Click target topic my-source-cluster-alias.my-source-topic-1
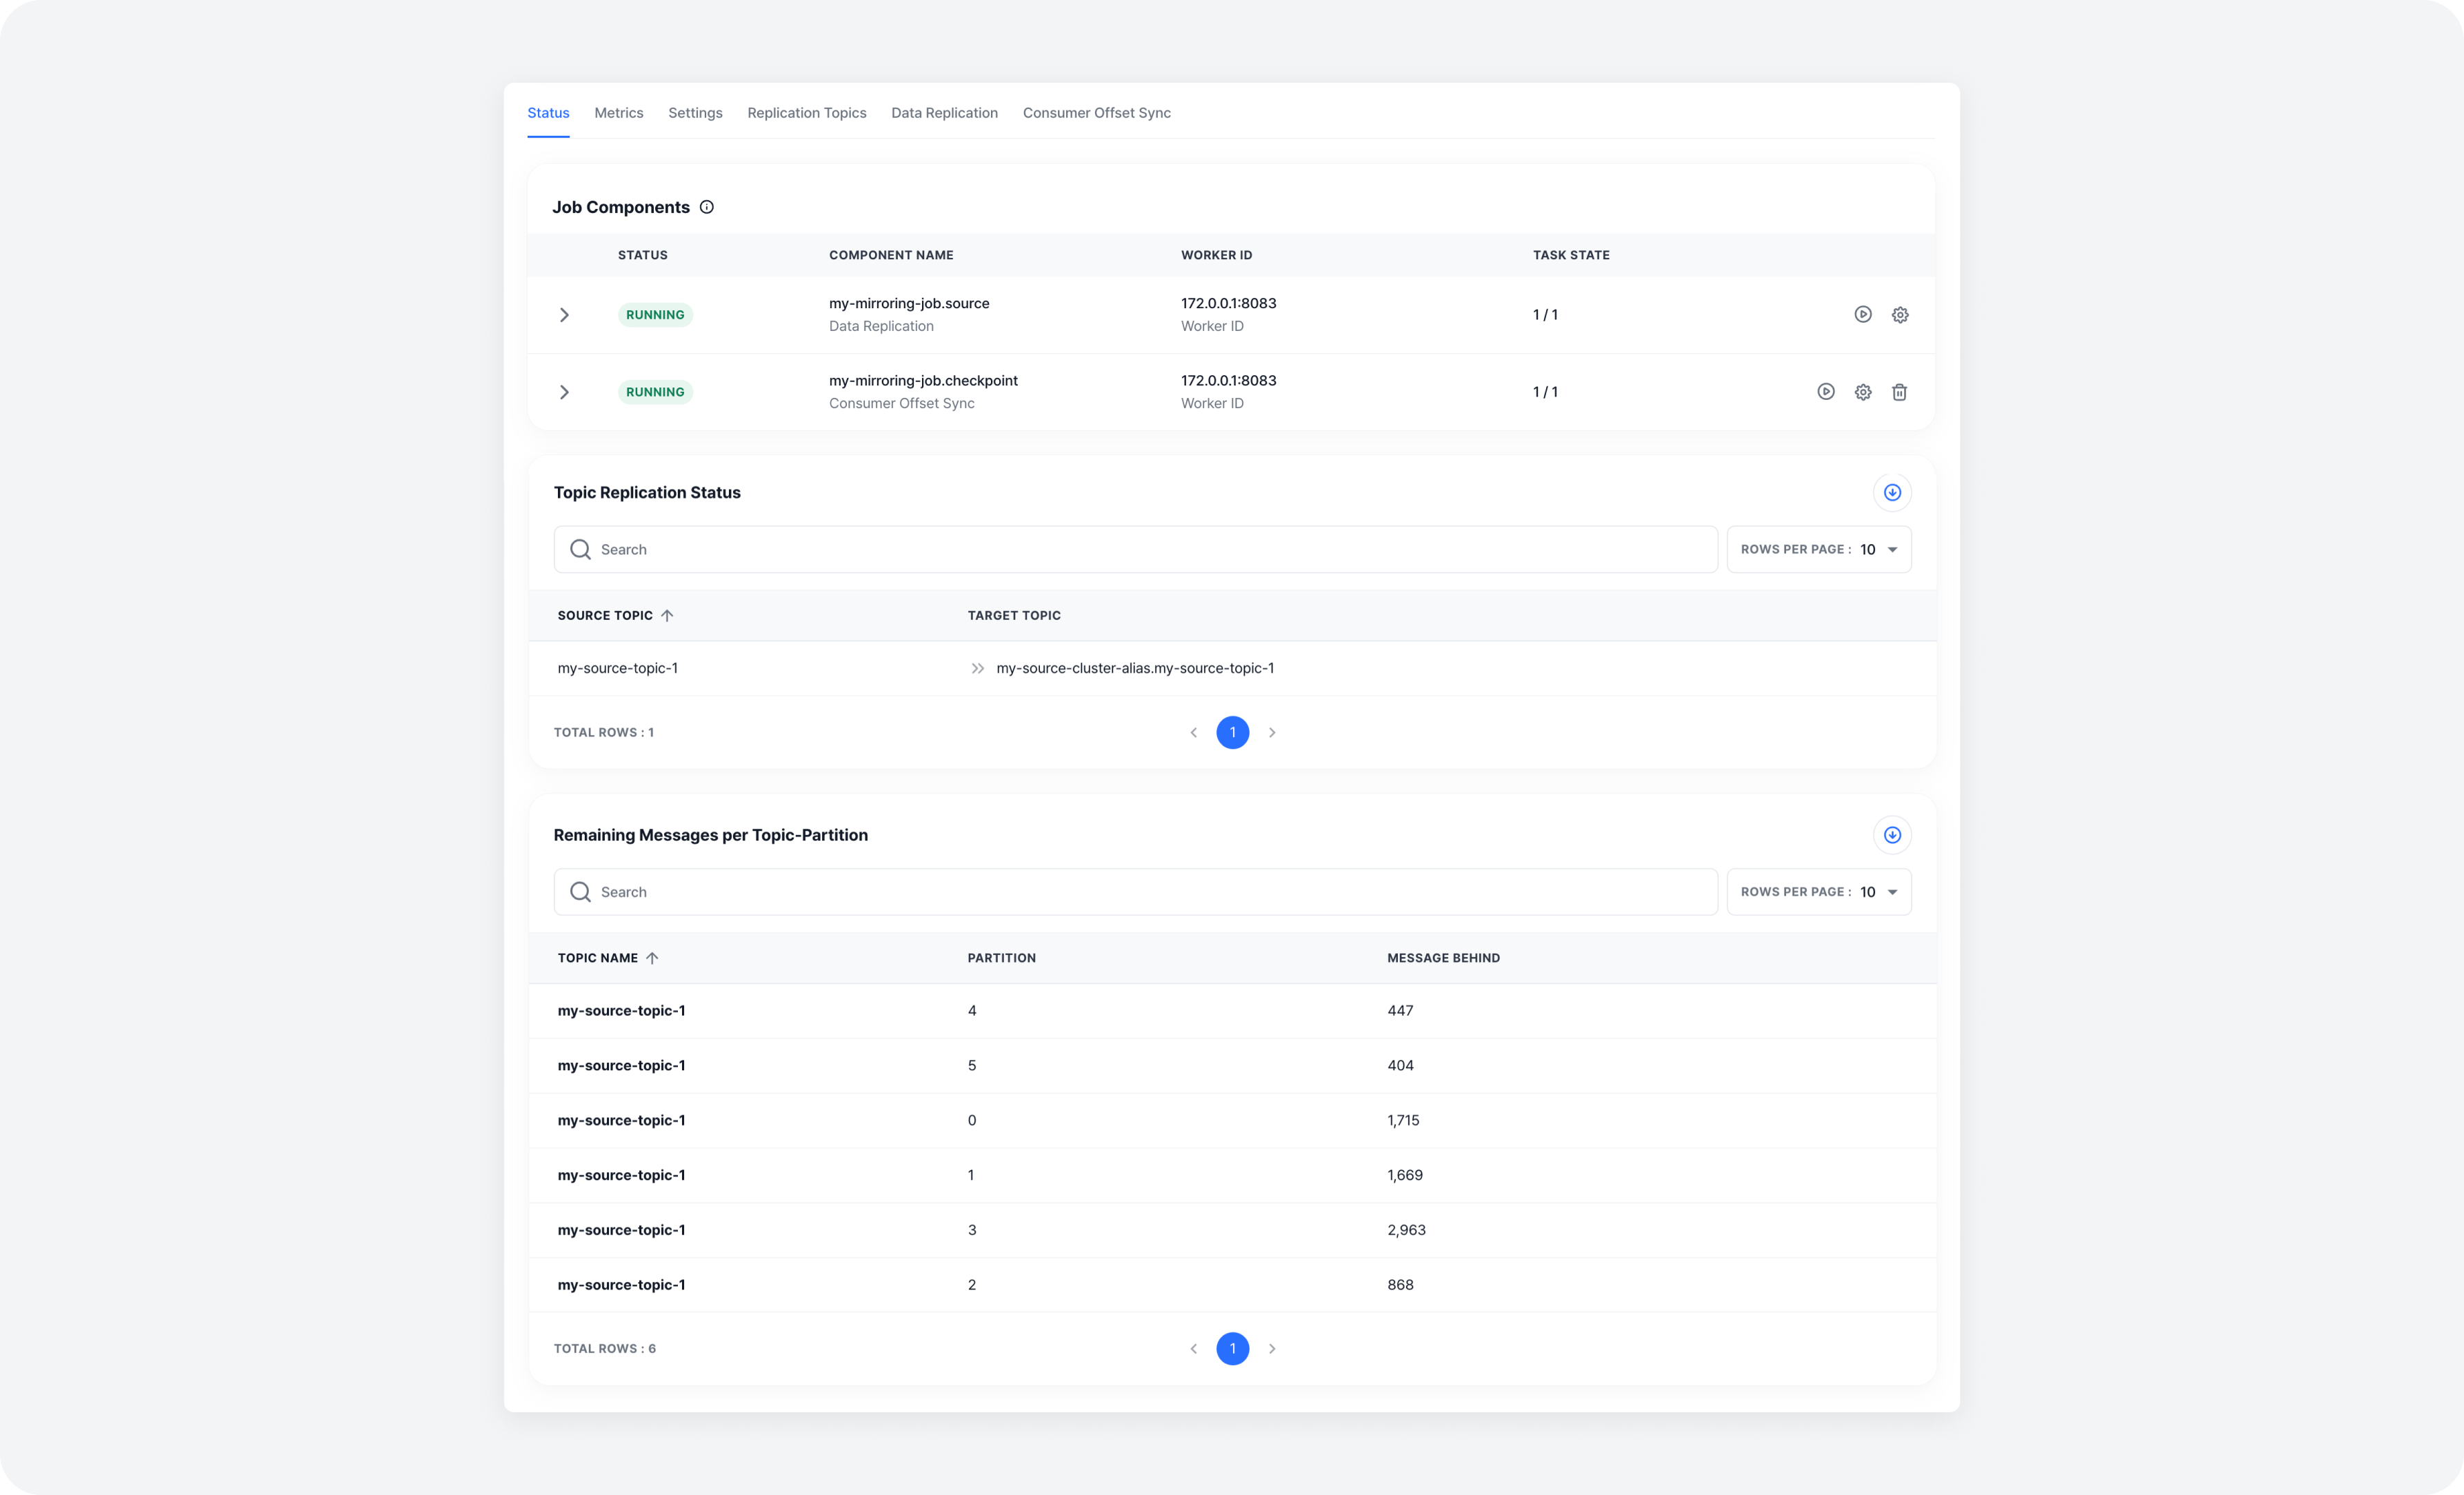2464x1495 pixels. tap(1135, 668)
